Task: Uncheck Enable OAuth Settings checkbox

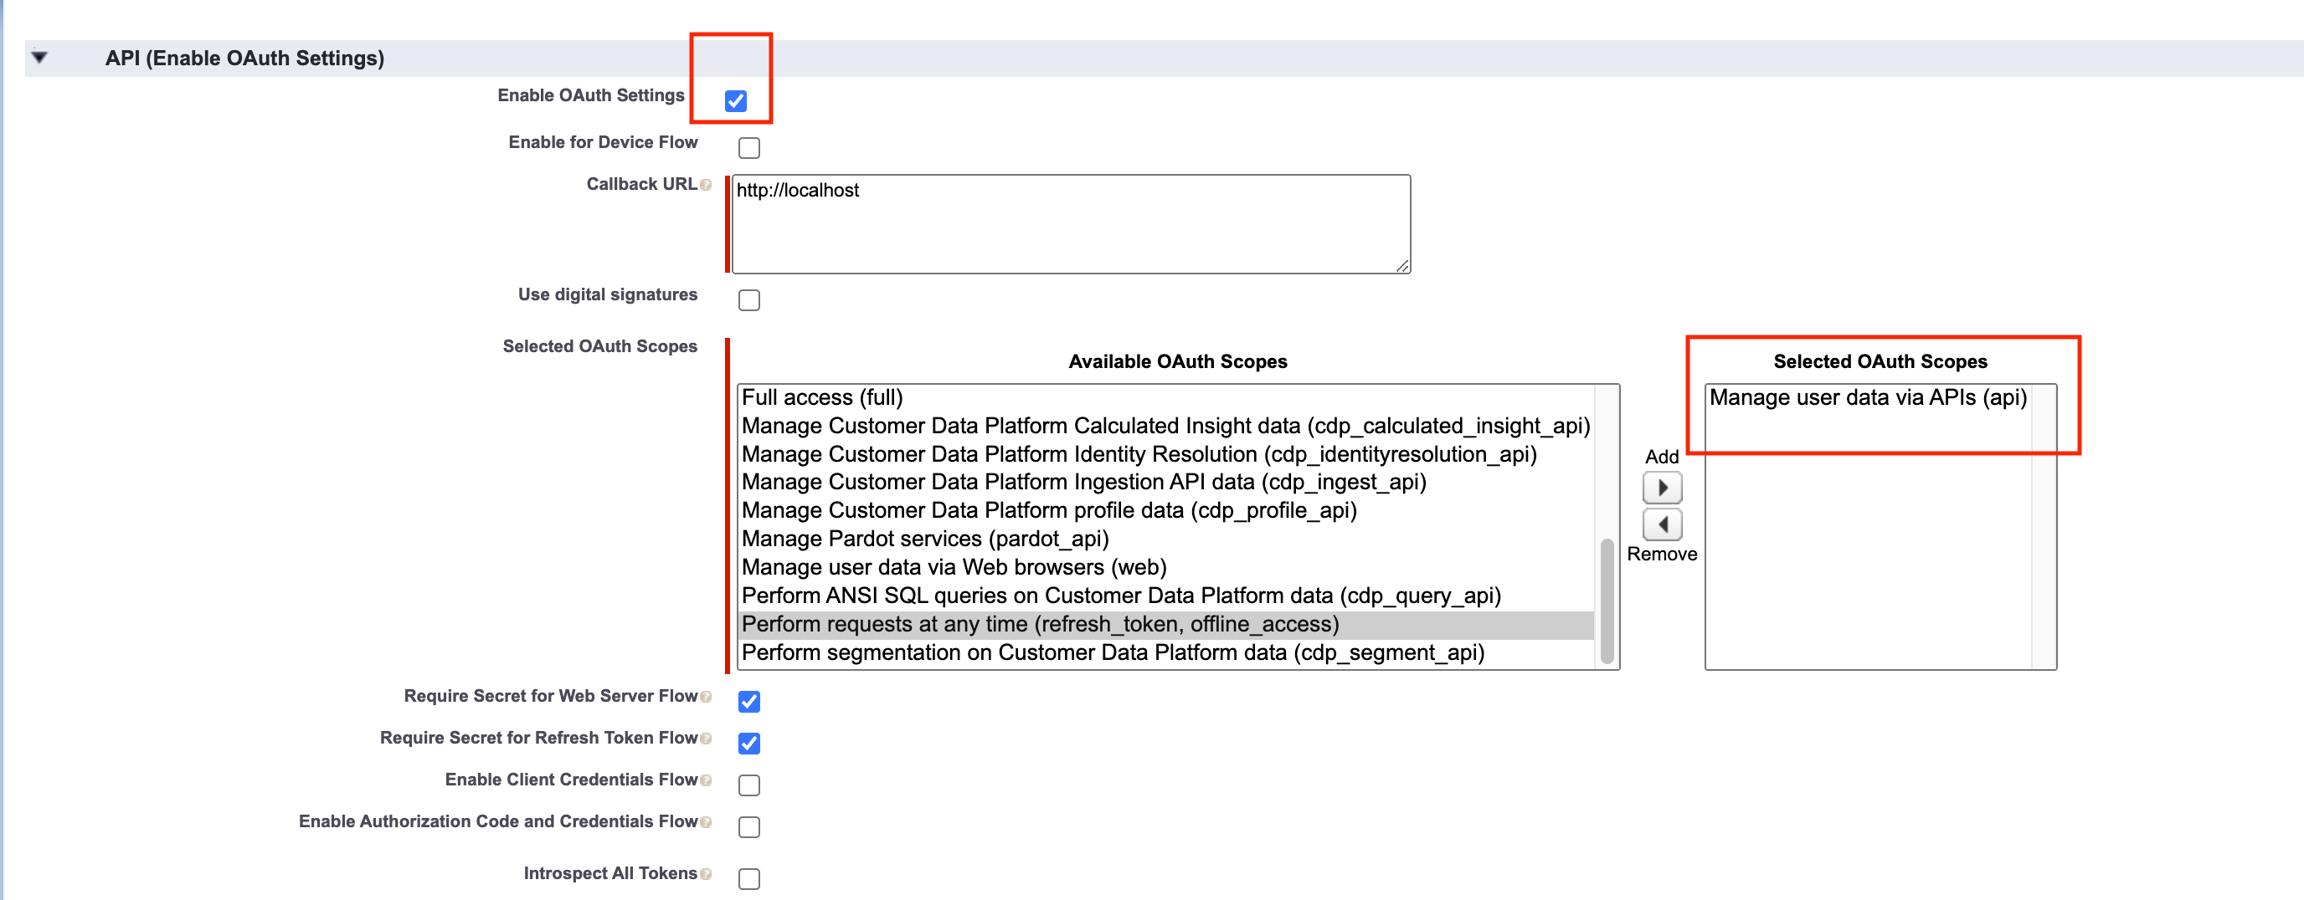Action: (736, 101)
